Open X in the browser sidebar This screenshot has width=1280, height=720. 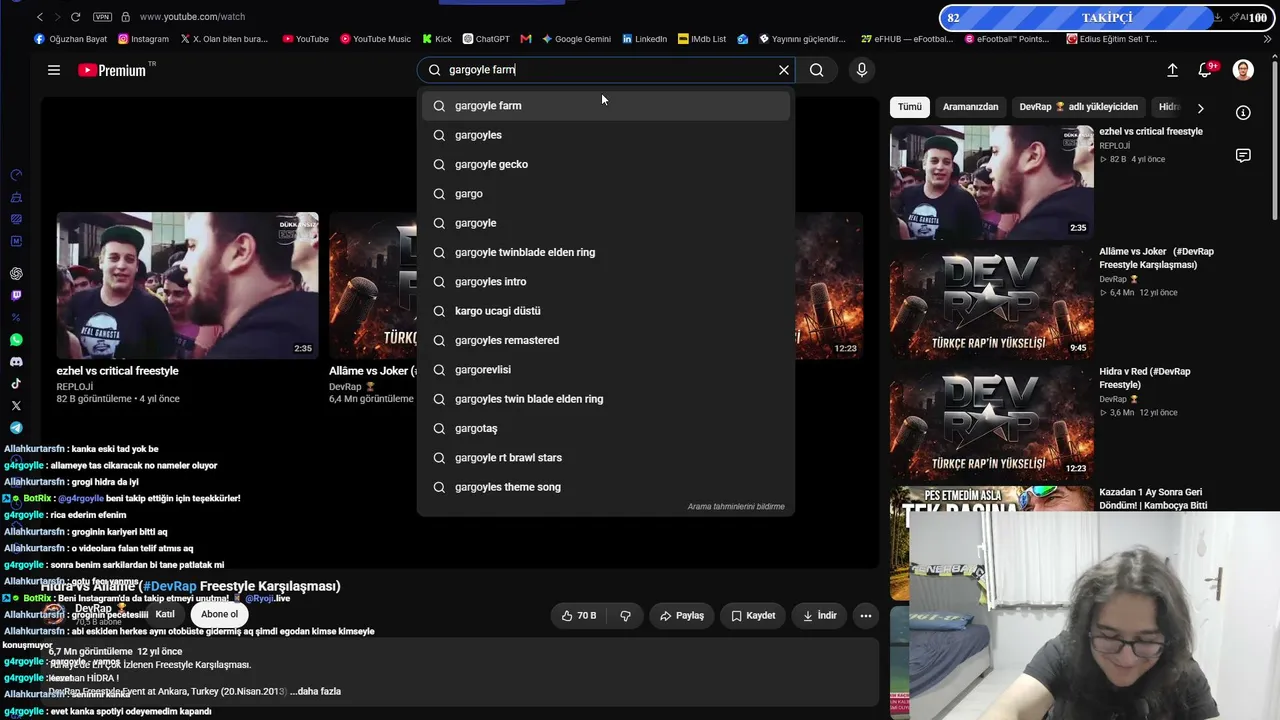16,406
